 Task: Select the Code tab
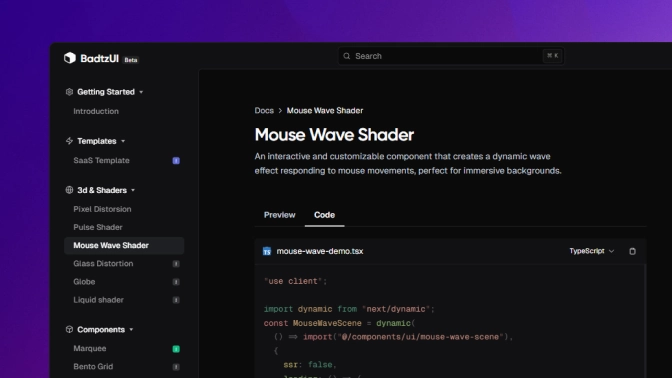pyautogui.click(x=324, y=215)
